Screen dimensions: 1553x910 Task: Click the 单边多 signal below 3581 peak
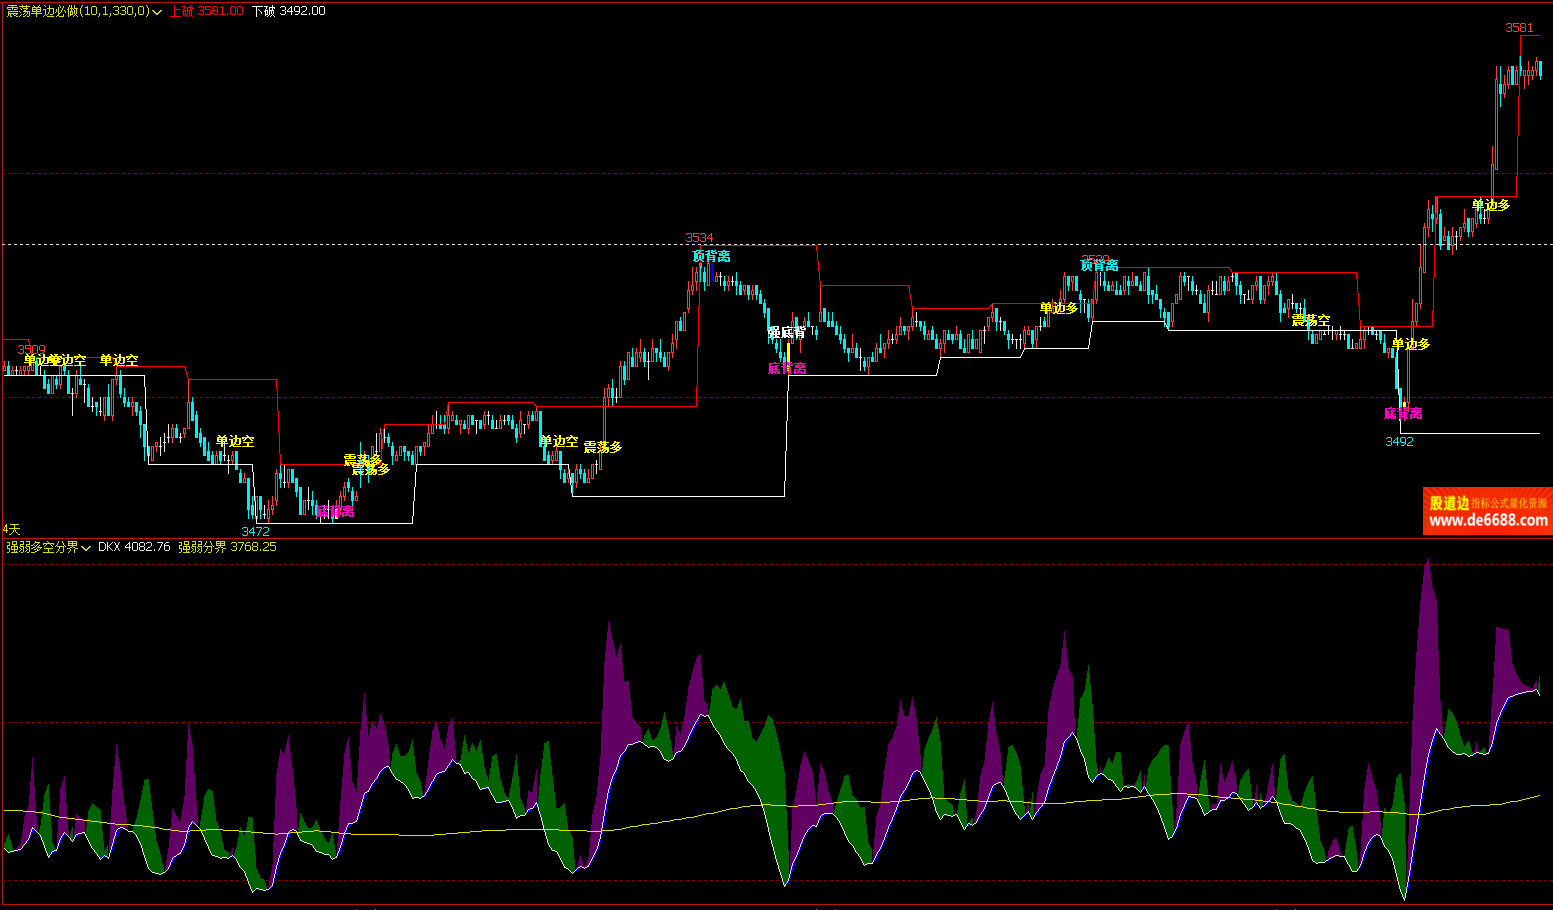(x=1491, y=205)
